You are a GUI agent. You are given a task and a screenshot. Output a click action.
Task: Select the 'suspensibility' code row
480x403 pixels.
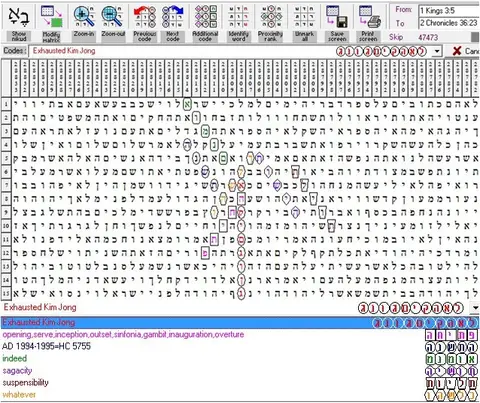240,383
